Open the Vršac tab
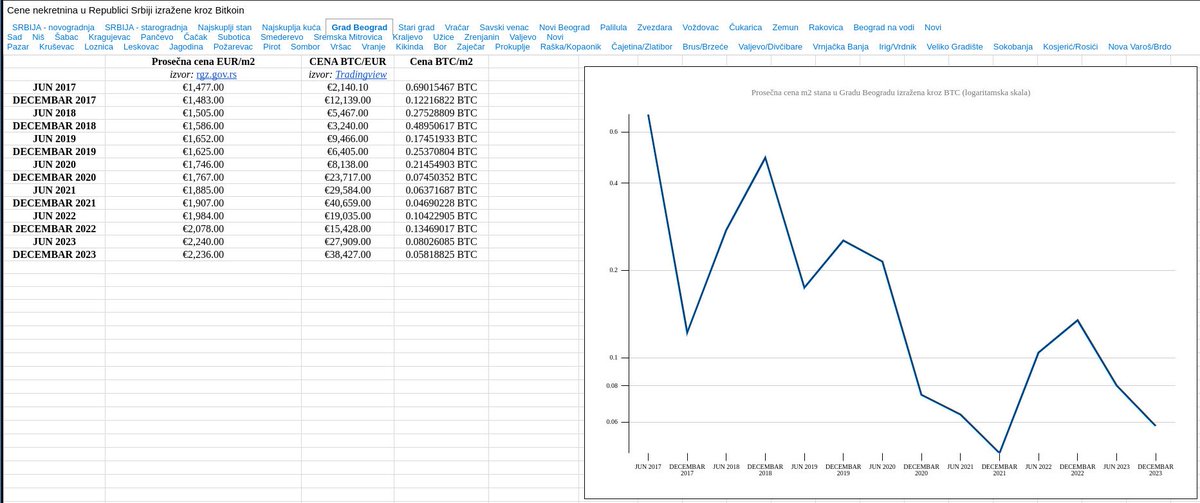 [342, 47]
